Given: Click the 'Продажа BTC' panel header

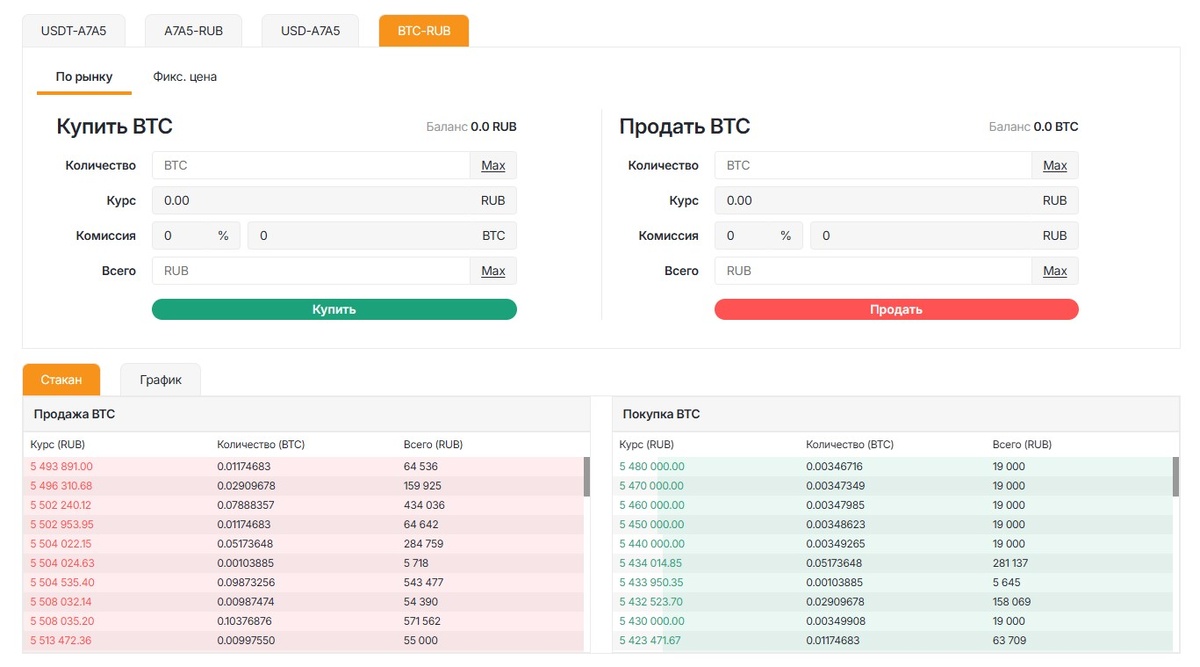Looking at the screenshot, I should [306, 414].
